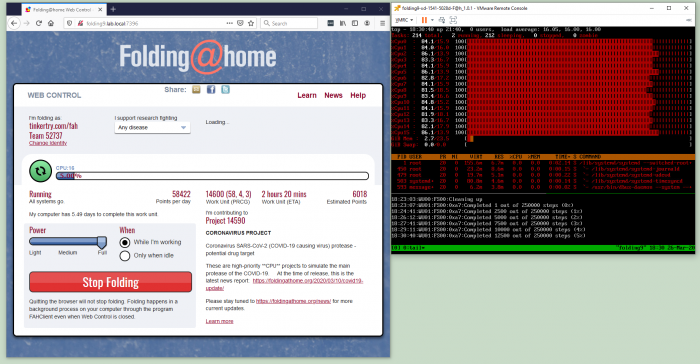This screenshot has width=700, height=364.
Task: Open foldingathome.org/news link
Action: pyautogui.click(x=293, y=301)
